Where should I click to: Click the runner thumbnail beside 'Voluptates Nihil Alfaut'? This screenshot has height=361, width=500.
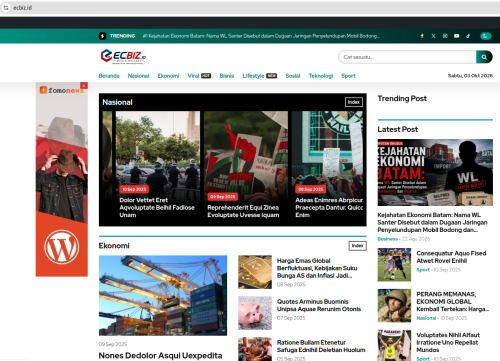[x=394, y=345]
